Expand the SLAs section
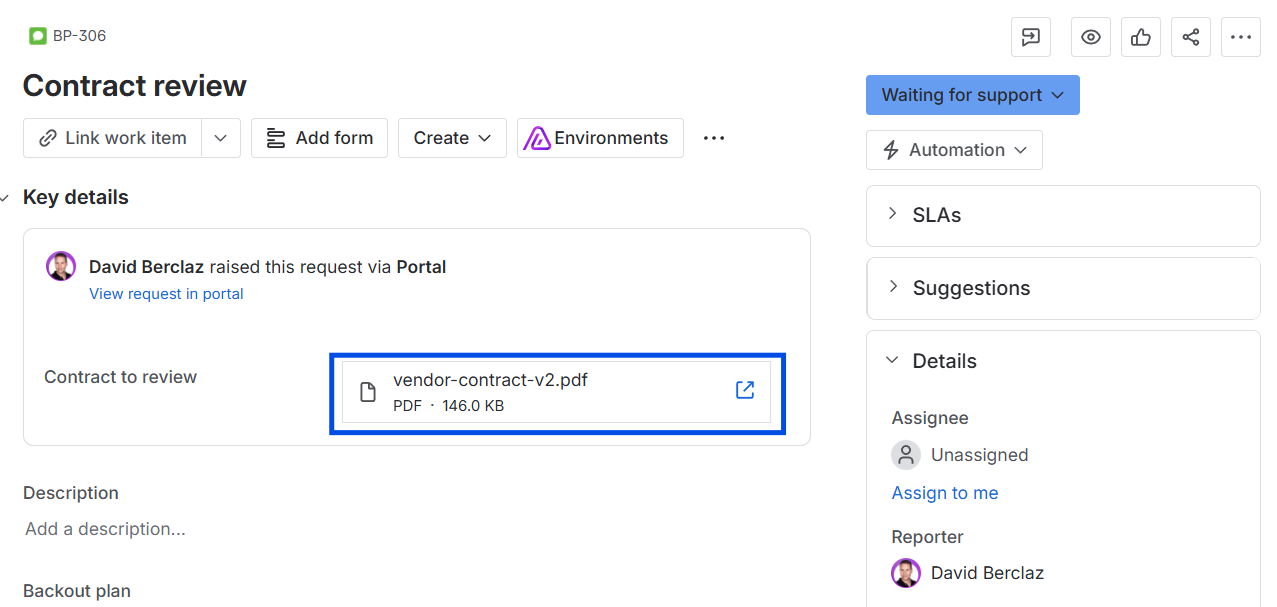Image resolution: width=1277 pixels, height=607 pixels. click(x=1063, y=215)
